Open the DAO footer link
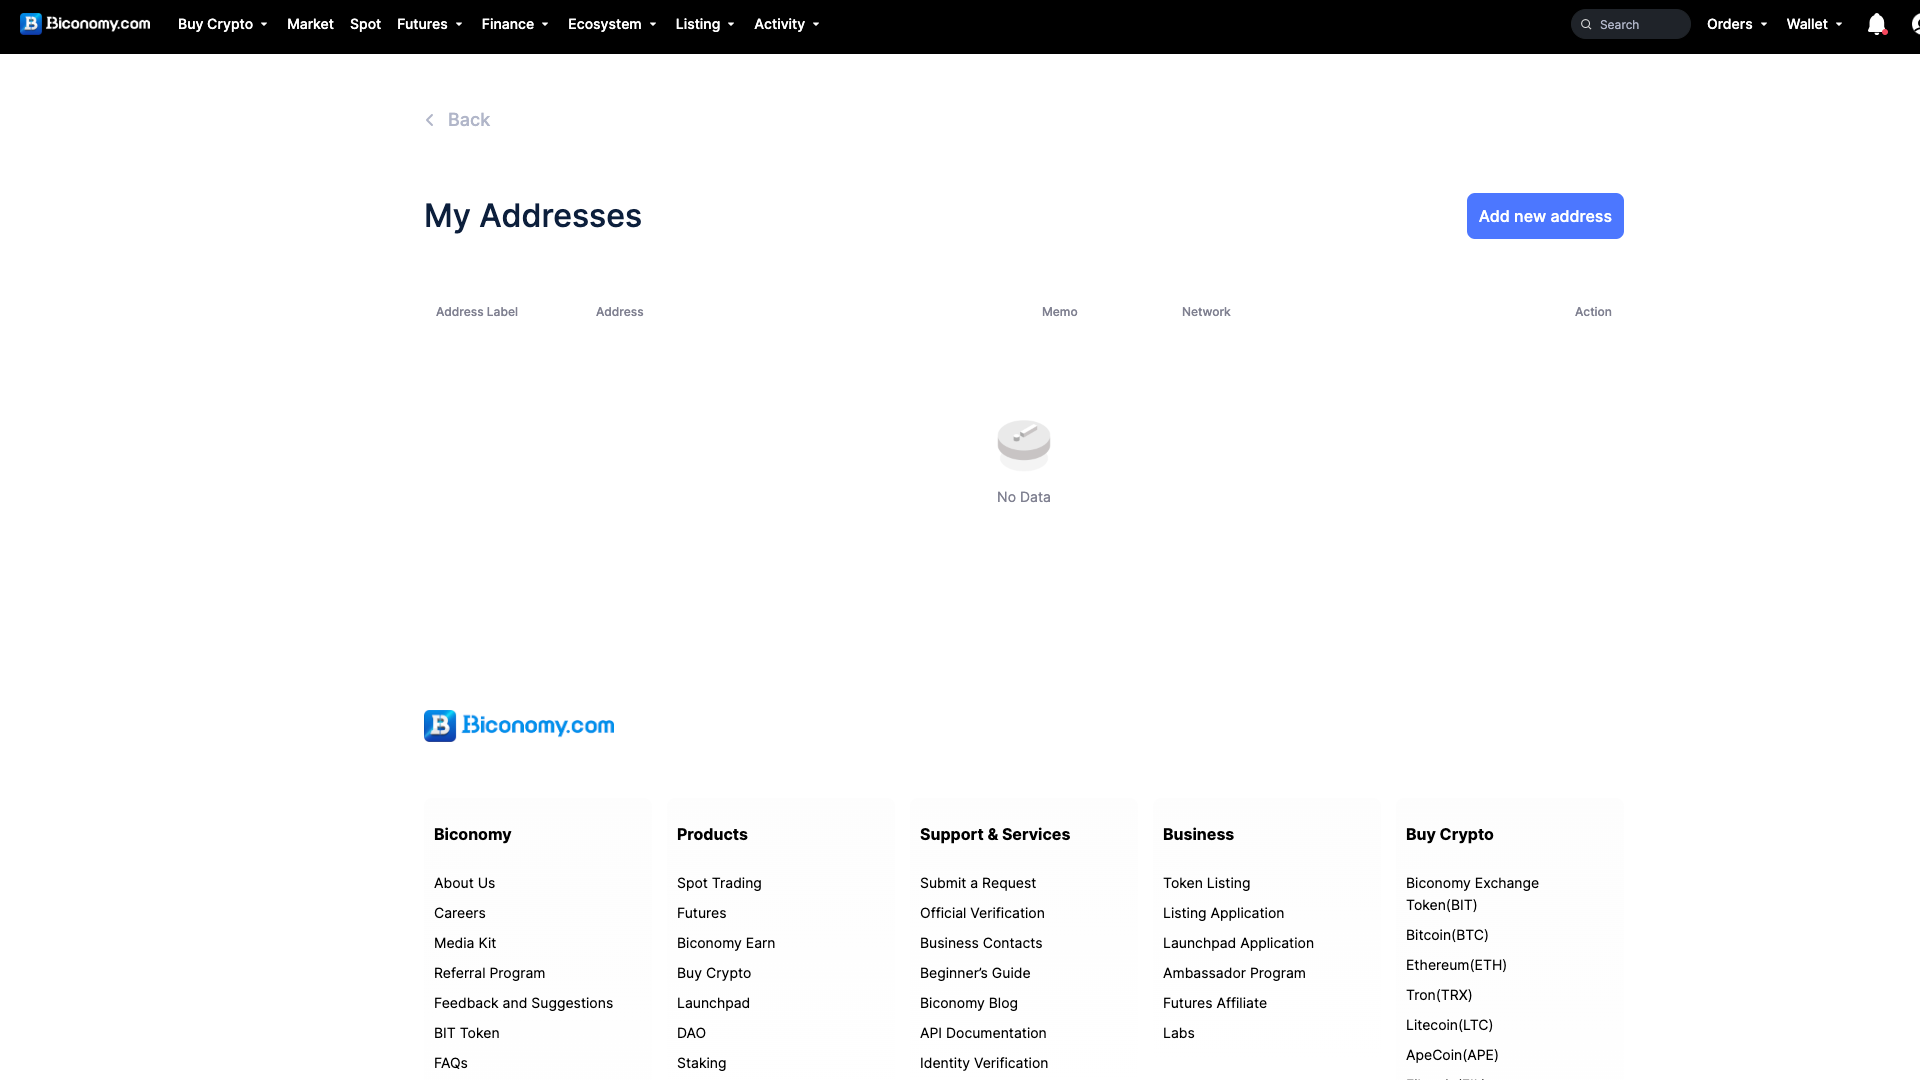Screen dimensions: 1920x1080 691,1033
